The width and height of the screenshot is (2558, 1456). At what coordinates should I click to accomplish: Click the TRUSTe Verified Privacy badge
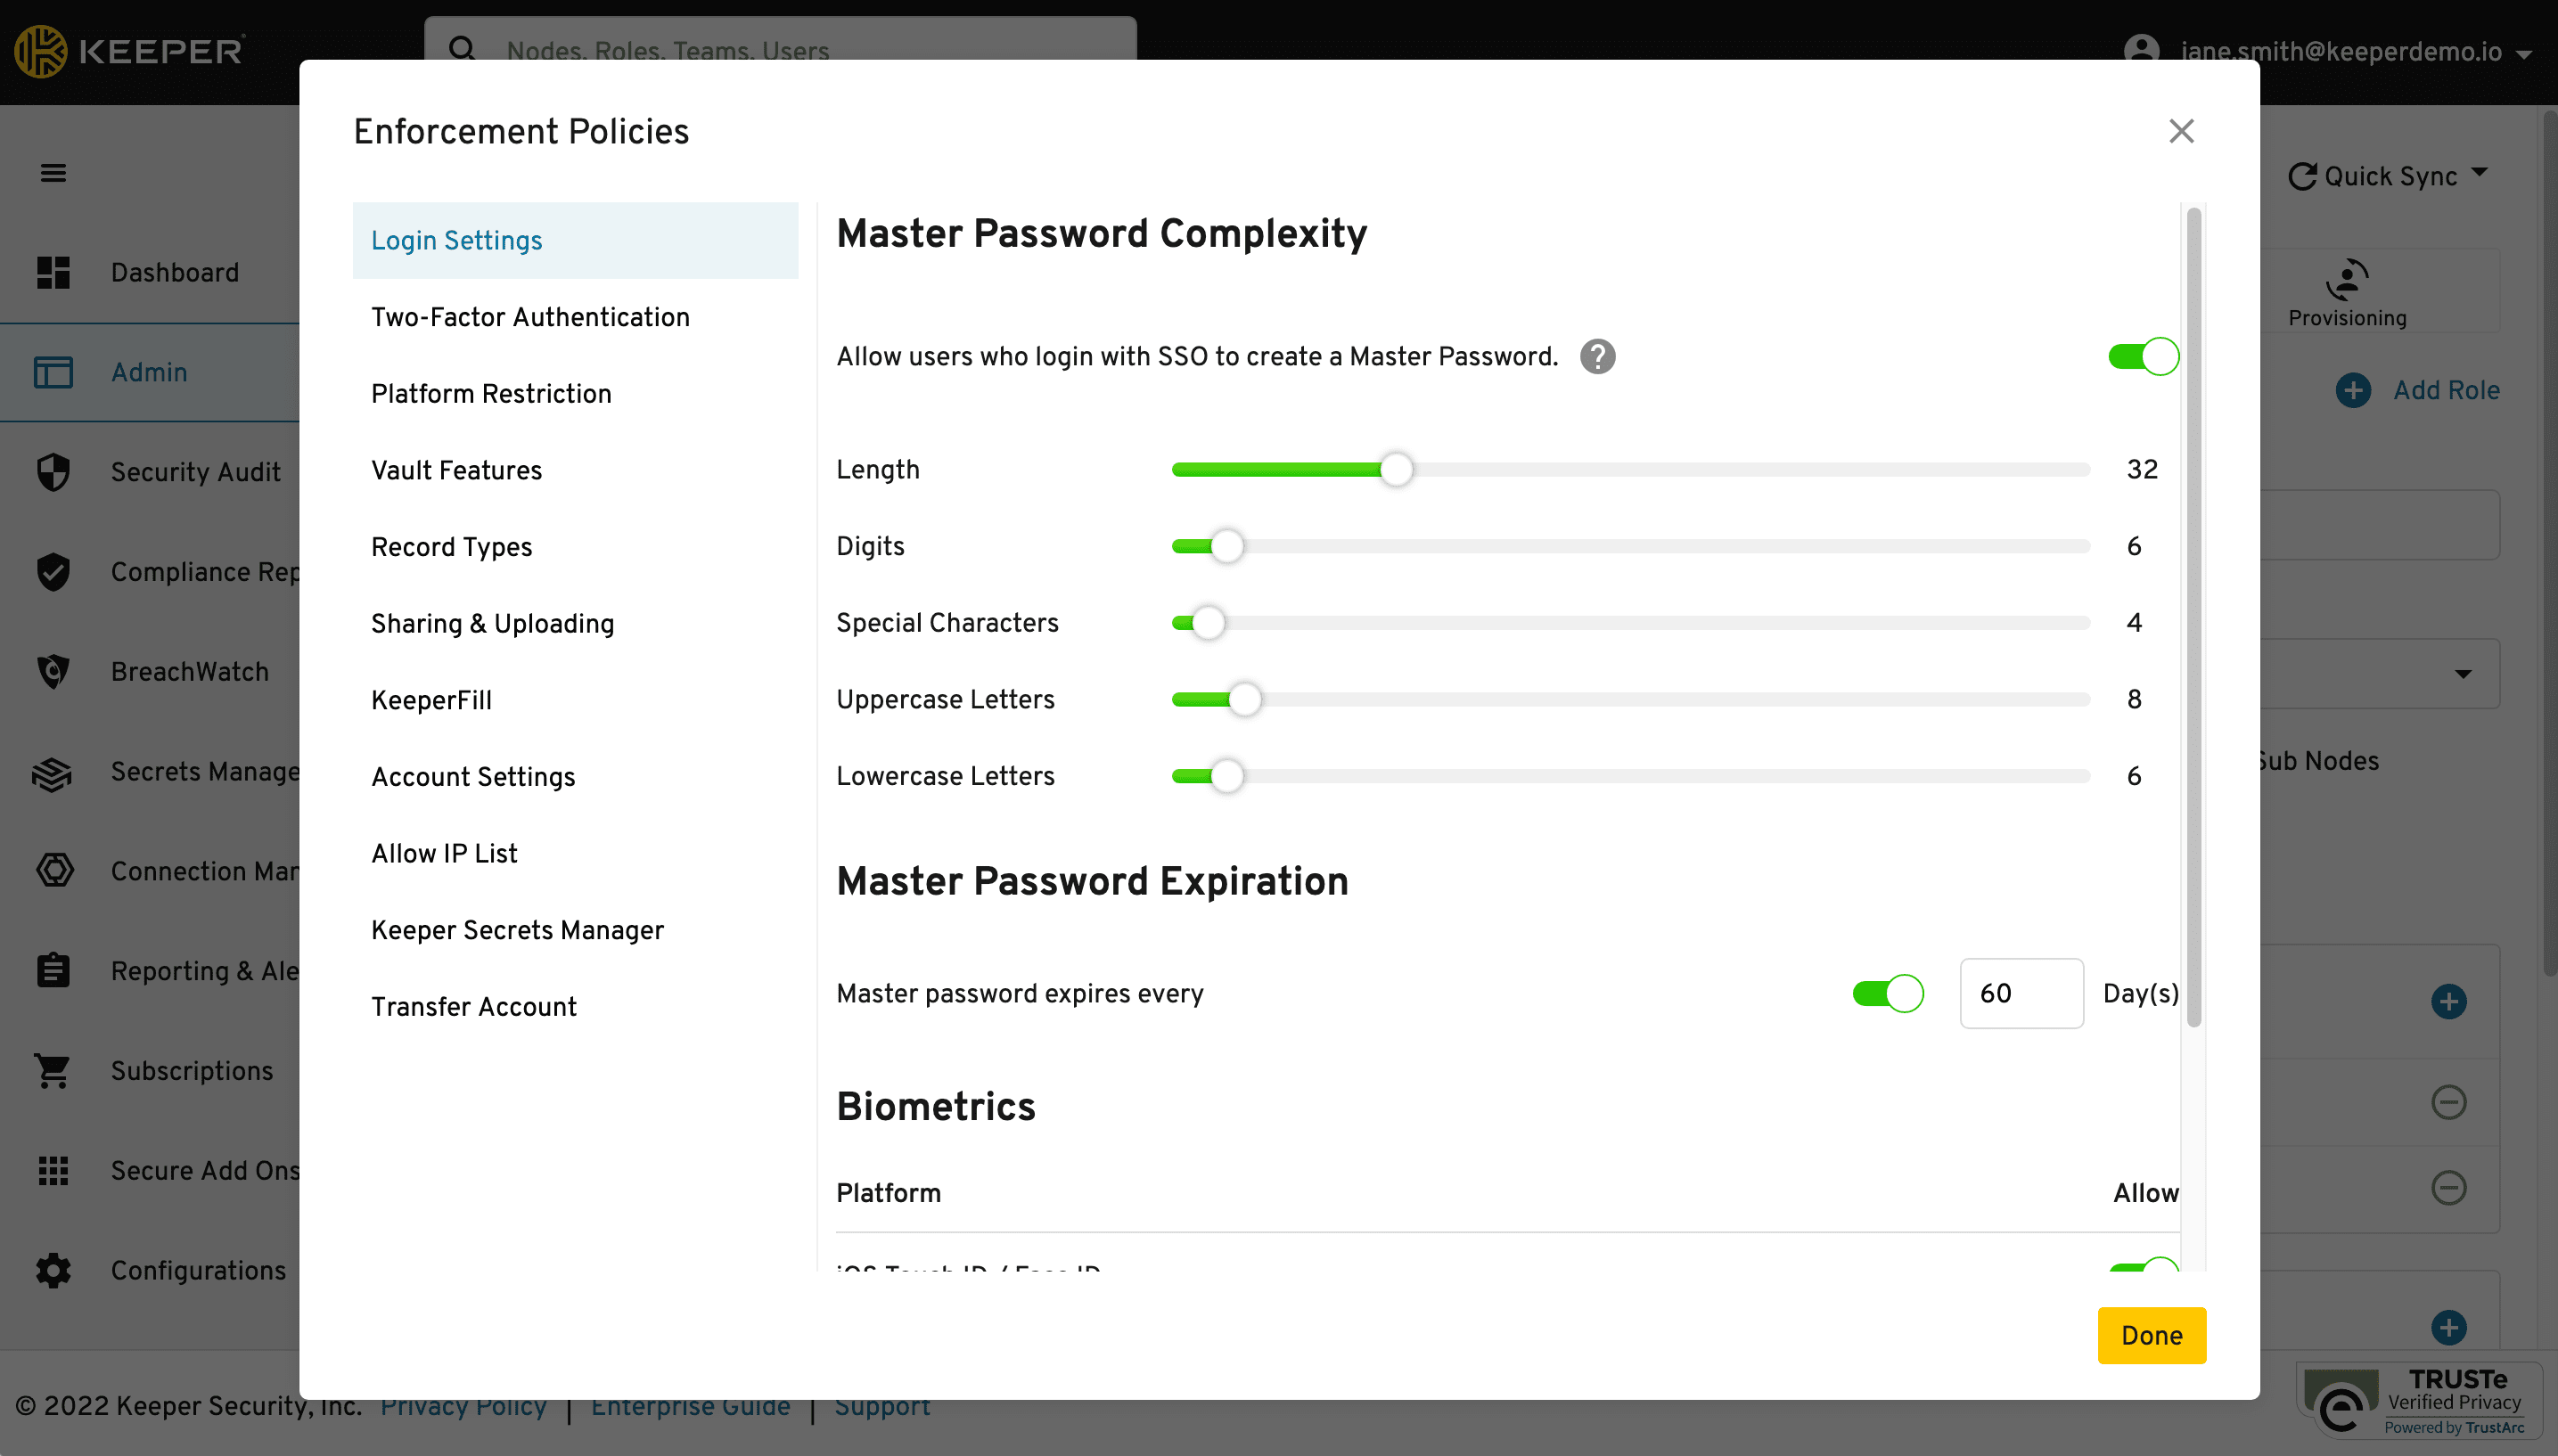(x=2418, y=1401)
